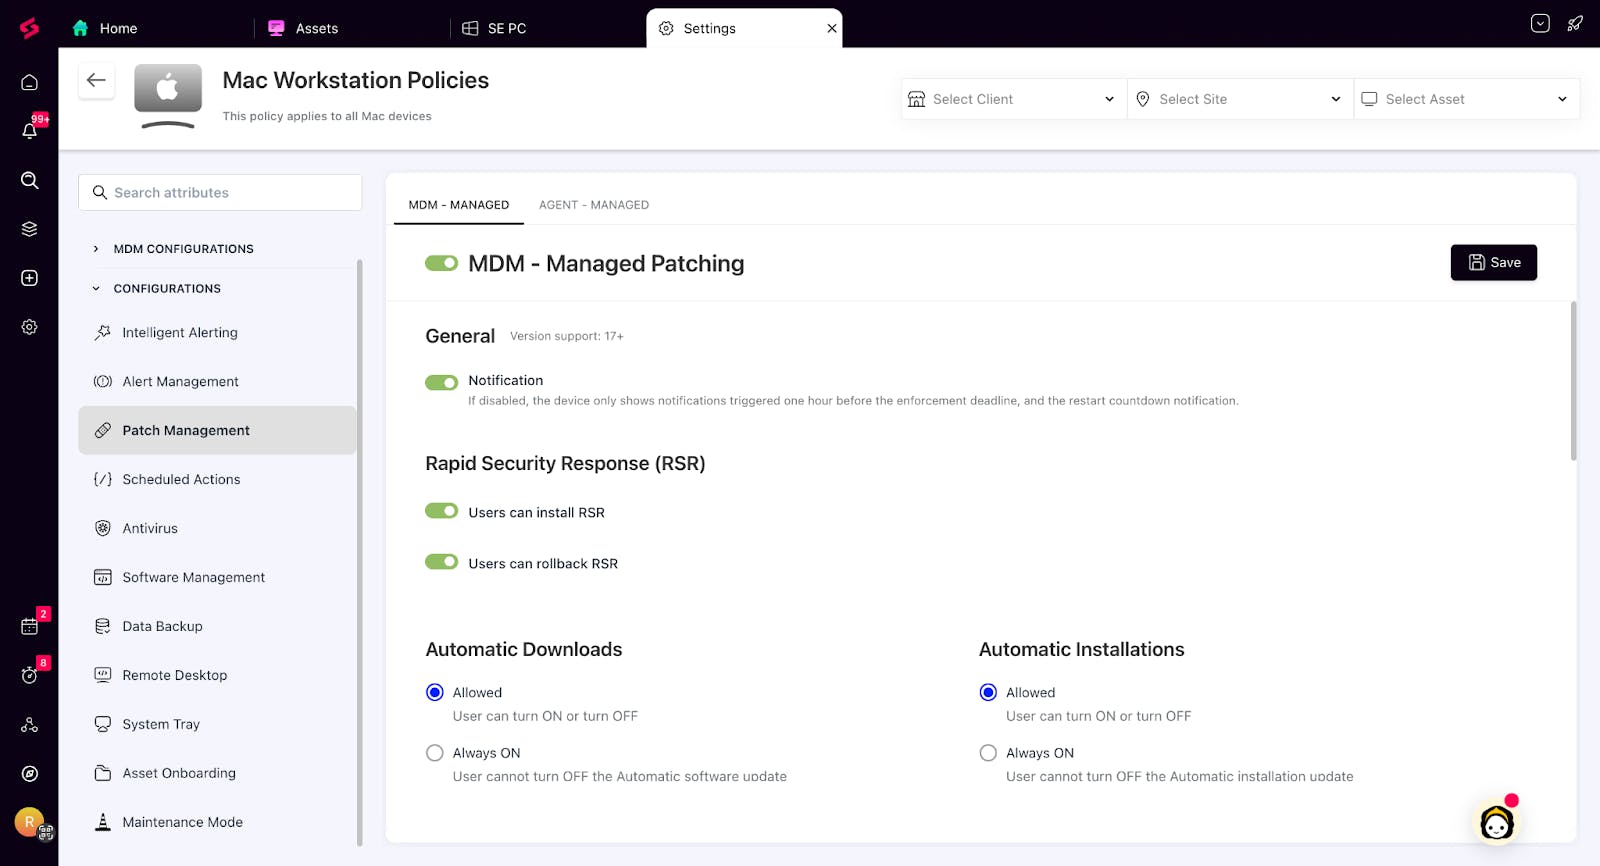Click the rocket icon at top right
1600x866 pixels.
[1575, 24]
